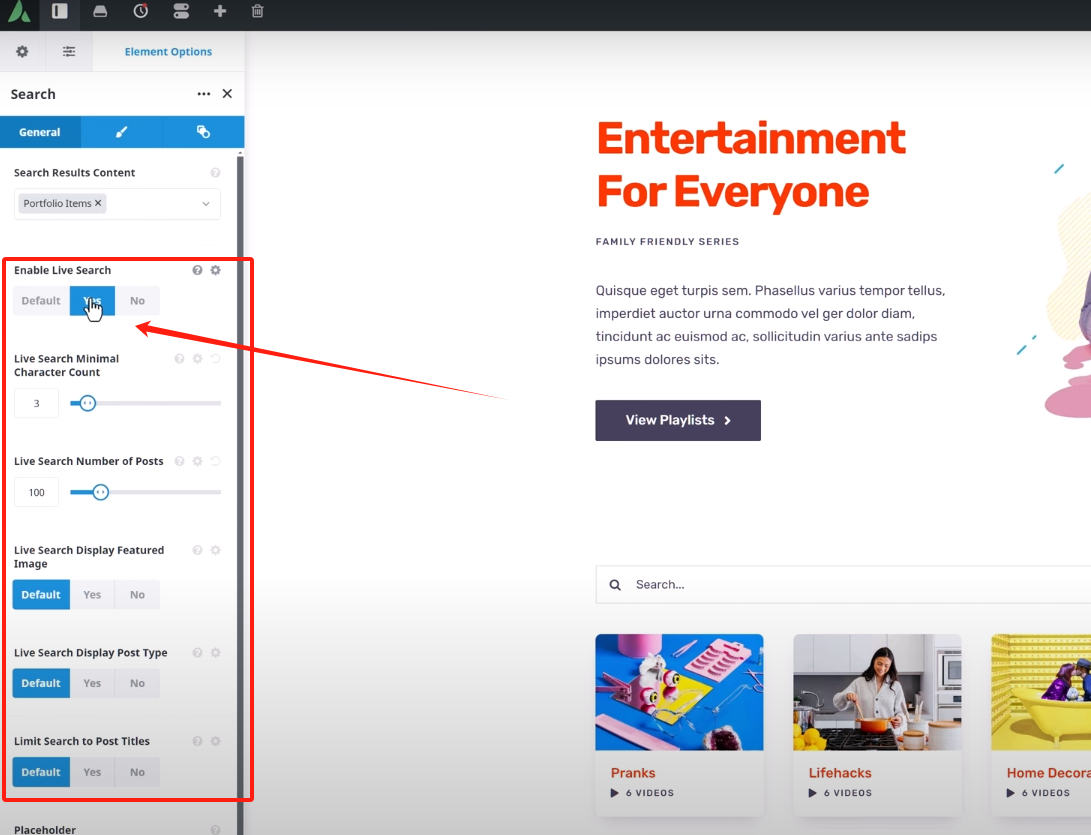Click the View Playlists button
This screenshot has height=835, width=1091.
[x=677, y=420]
